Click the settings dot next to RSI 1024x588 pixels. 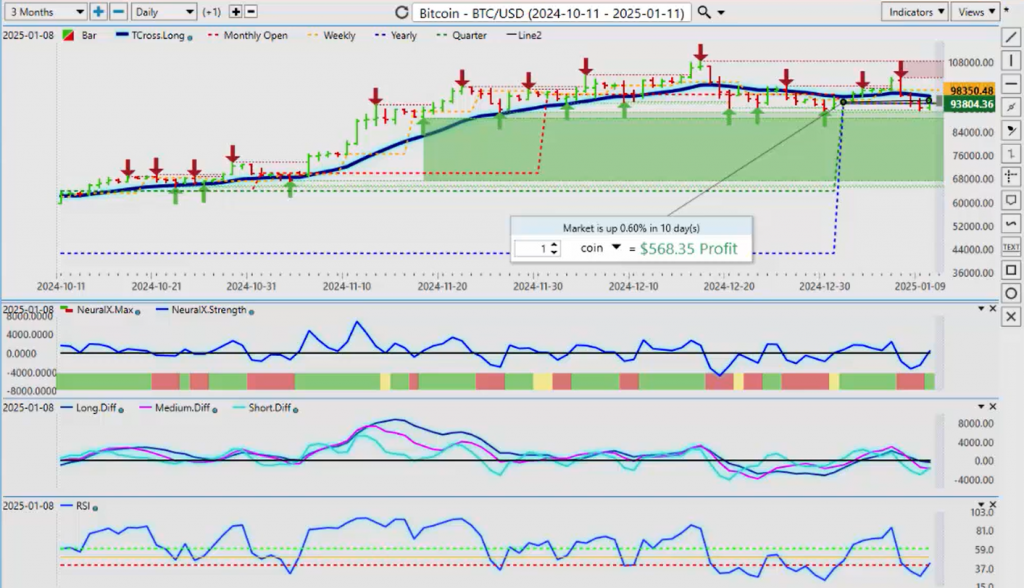[95, 508]
